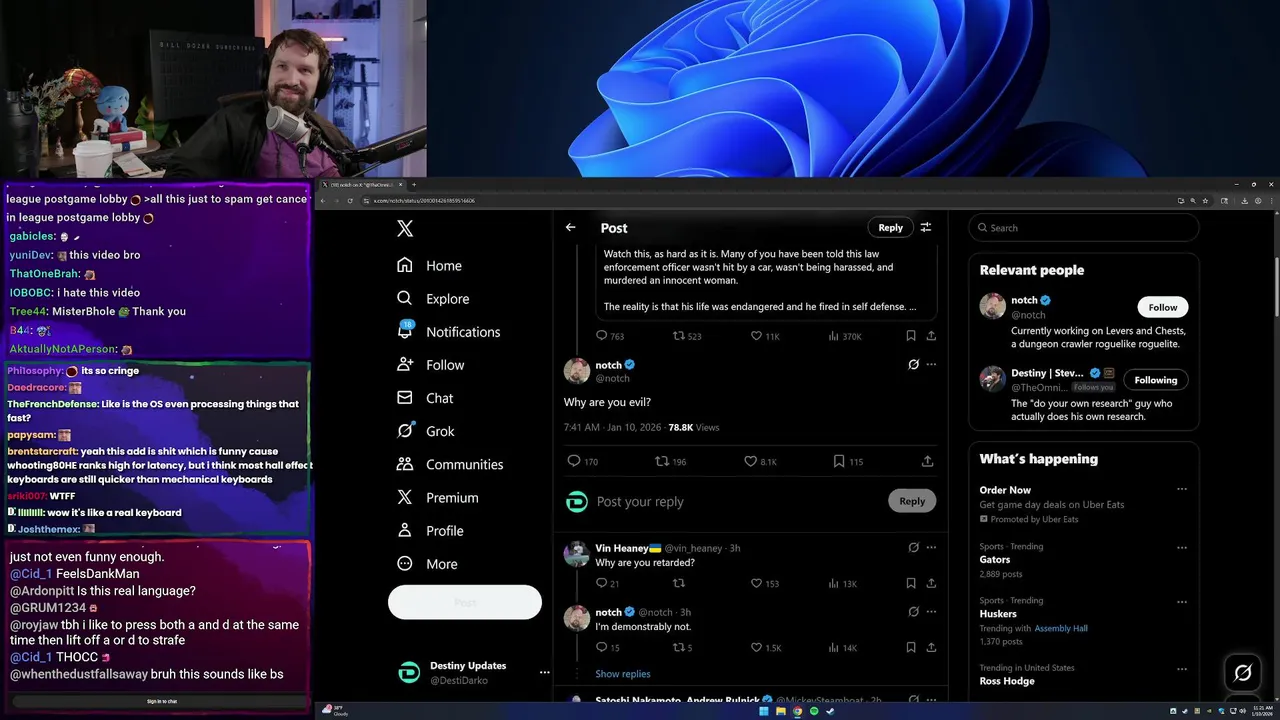The height and width of the screenshot is (720, 1280).
Task: Open Windows Start button on taskbar
Action: point(763,711)
